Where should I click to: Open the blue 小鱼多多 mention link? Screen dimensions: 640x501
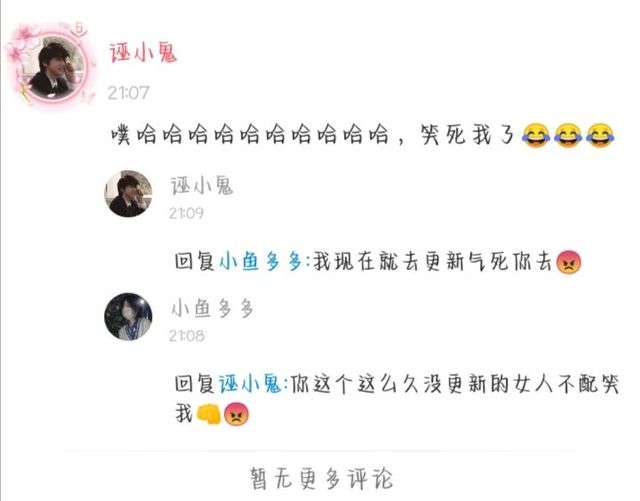click(261, 261)
